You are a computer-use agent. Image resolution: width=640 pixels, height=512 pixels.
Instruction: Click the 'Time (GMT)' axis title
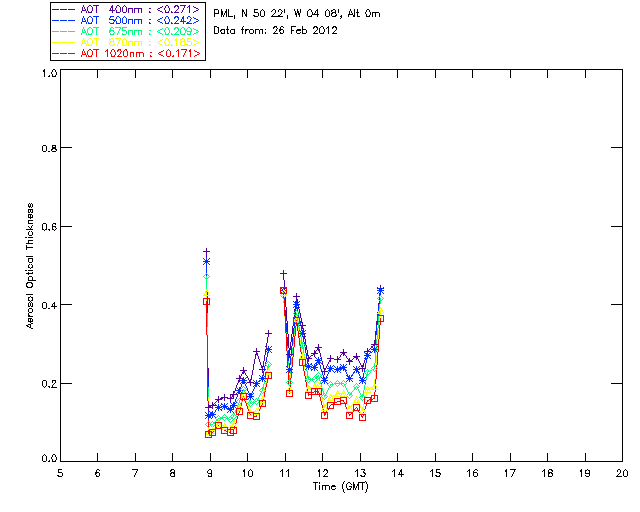[x=340, y=486]
